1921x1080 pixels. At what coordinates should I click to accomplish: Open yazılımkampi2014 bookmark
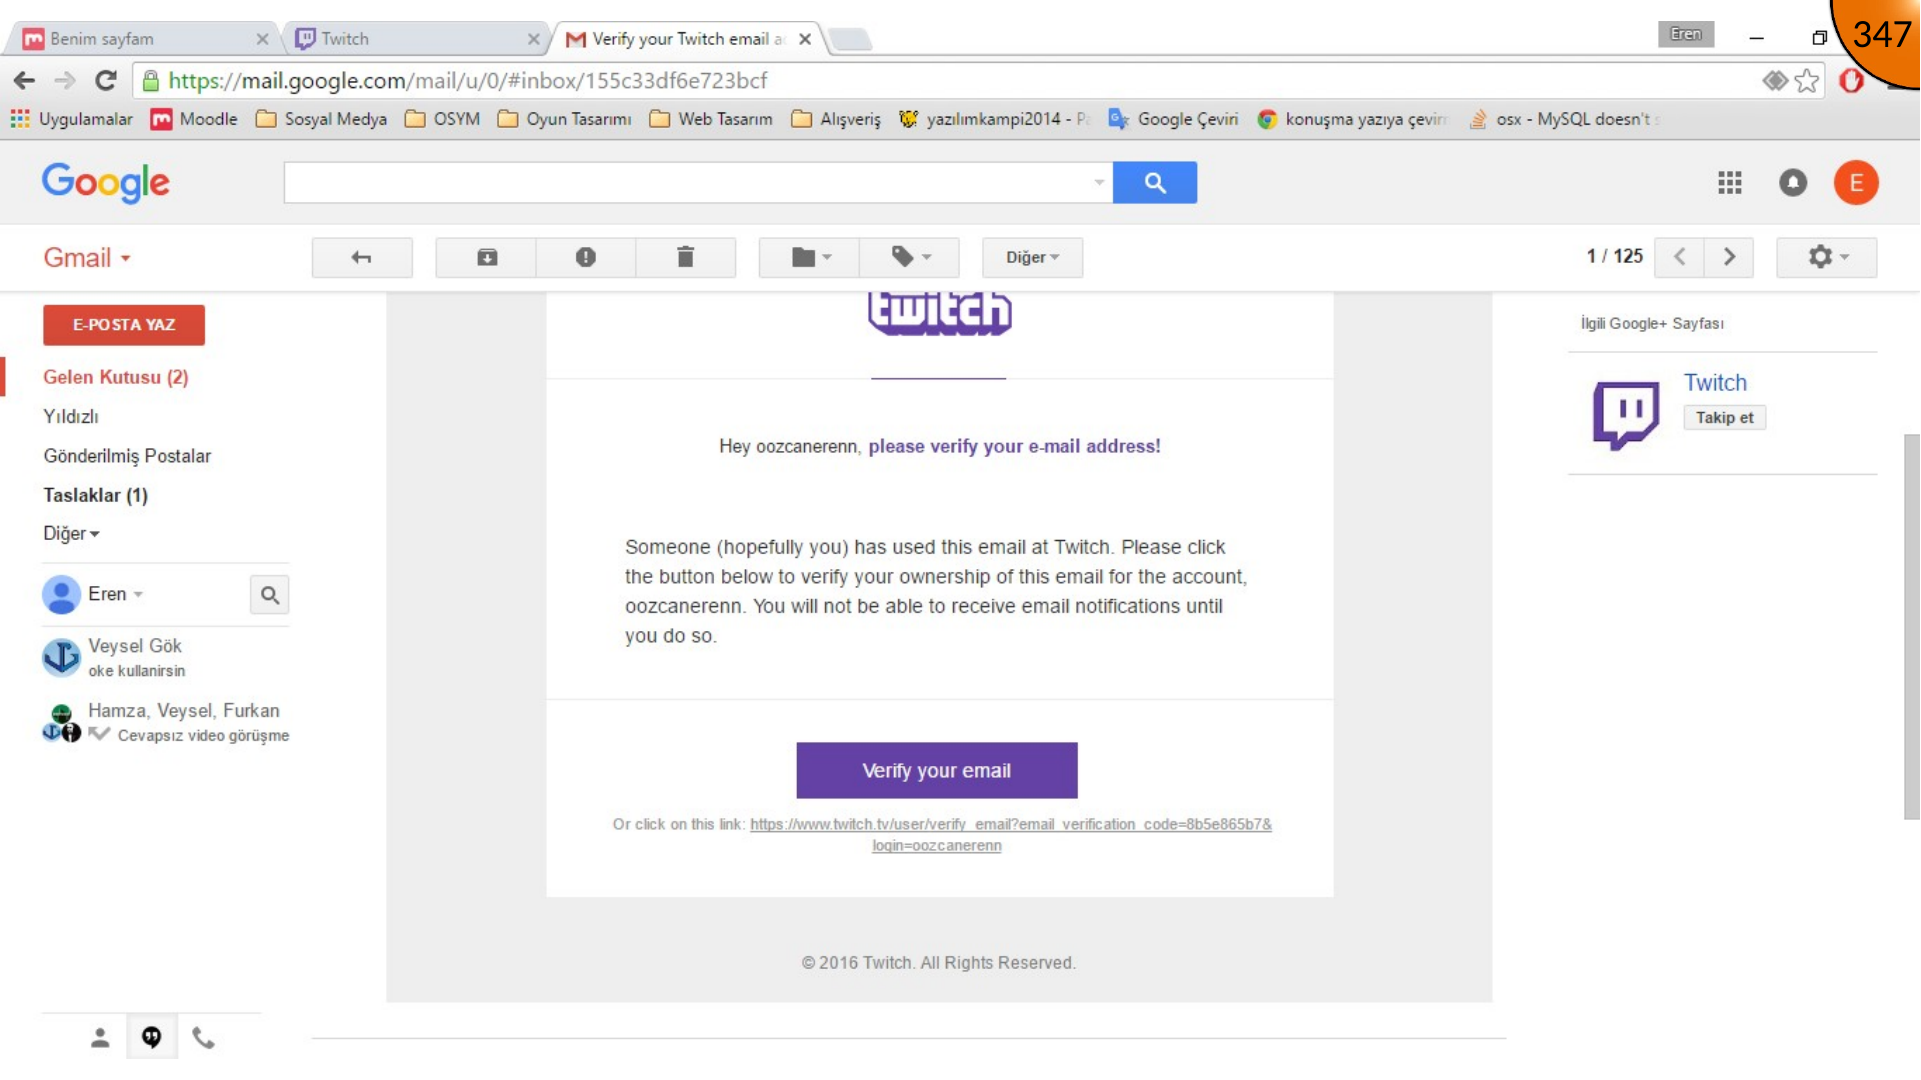point(995,119)
